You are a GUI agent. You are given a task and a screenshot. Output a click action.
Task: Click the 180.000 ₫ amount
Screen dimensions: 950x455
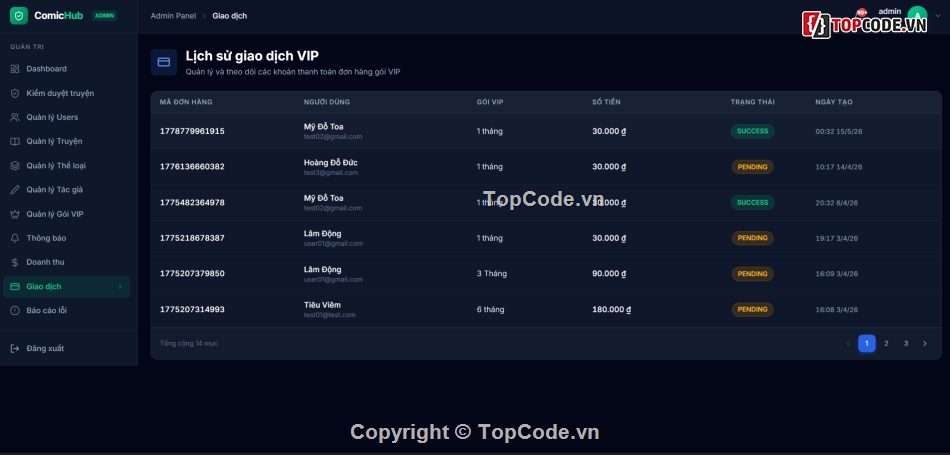tap(611, 310)
